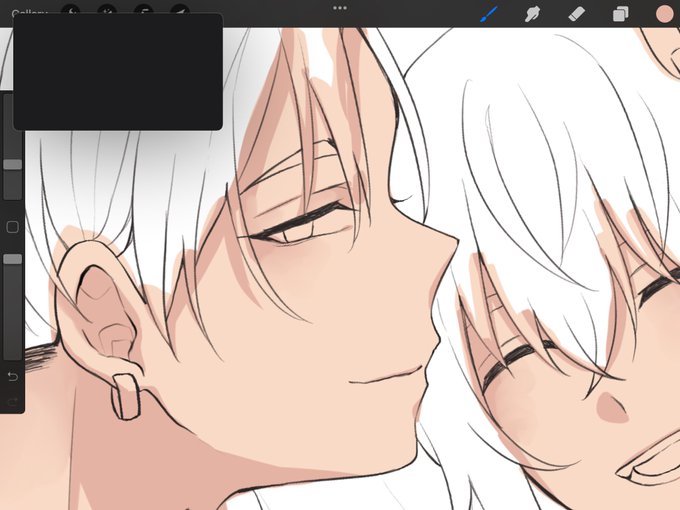
Task: Tap the three-dot multitasking menu
Action: [340, 8]
